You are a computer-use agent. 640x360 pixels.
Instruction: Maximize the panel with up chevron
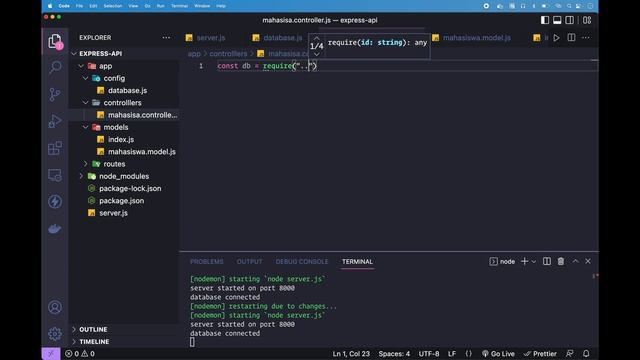pos(576,261)
